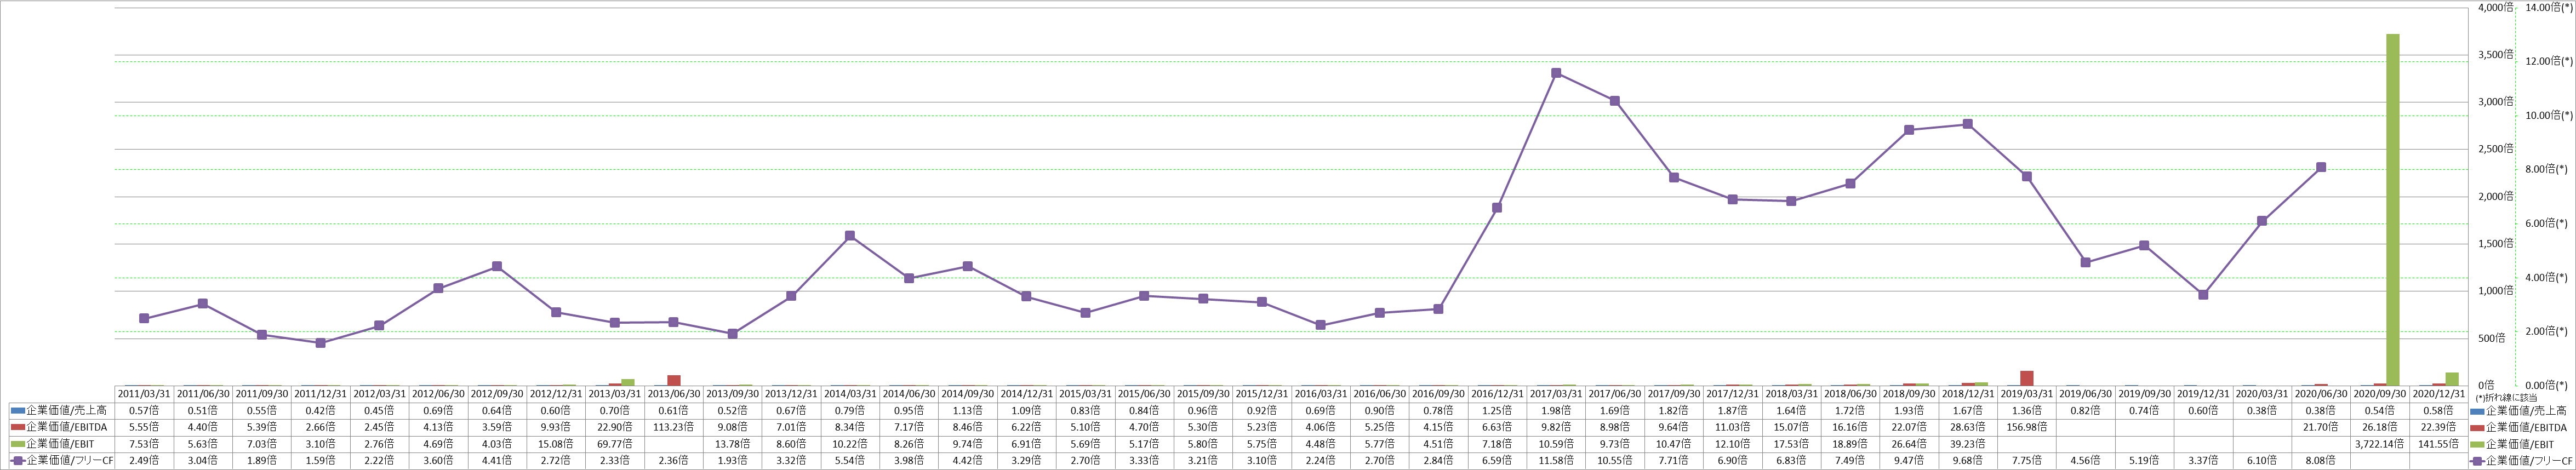The height and width of the screenshot is (470, 2576).
Task: Click the 5.54倍 free CF cell for 2014/03/31
Action: point(850,461)
